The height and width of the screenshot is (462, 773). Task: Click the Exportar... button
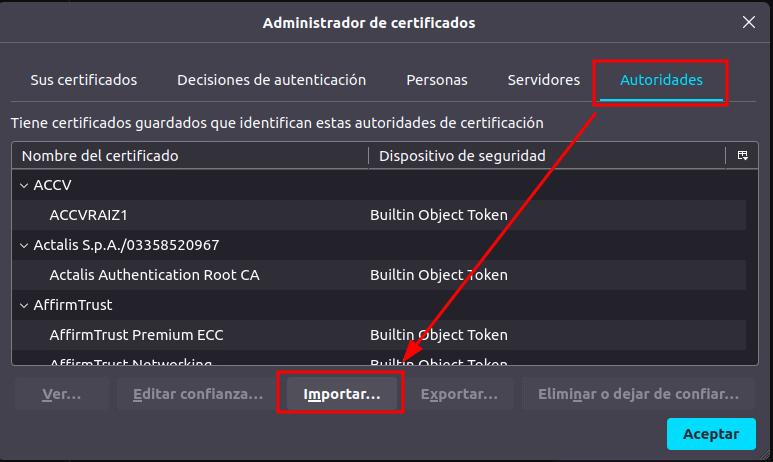(x=459, y=394)
